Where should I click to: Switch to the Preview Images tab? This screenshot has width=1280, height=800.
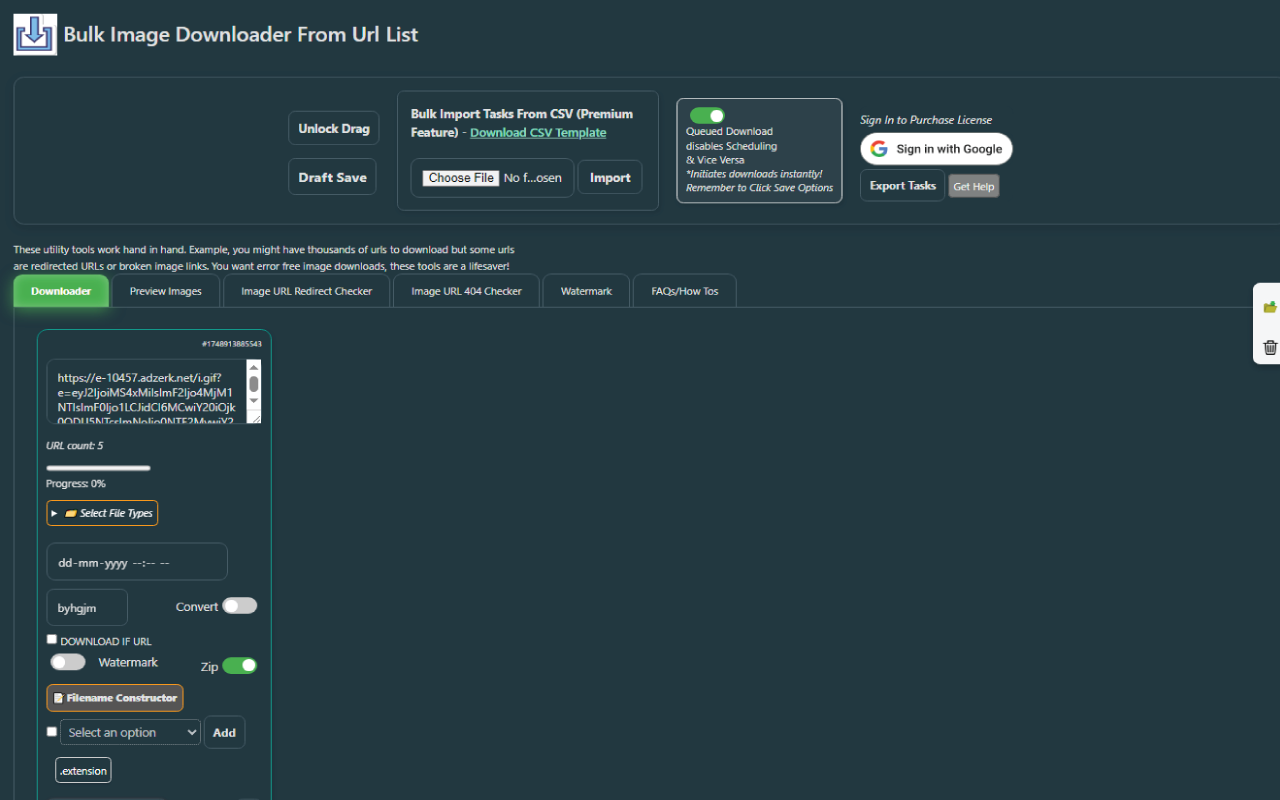coord(166,291)
